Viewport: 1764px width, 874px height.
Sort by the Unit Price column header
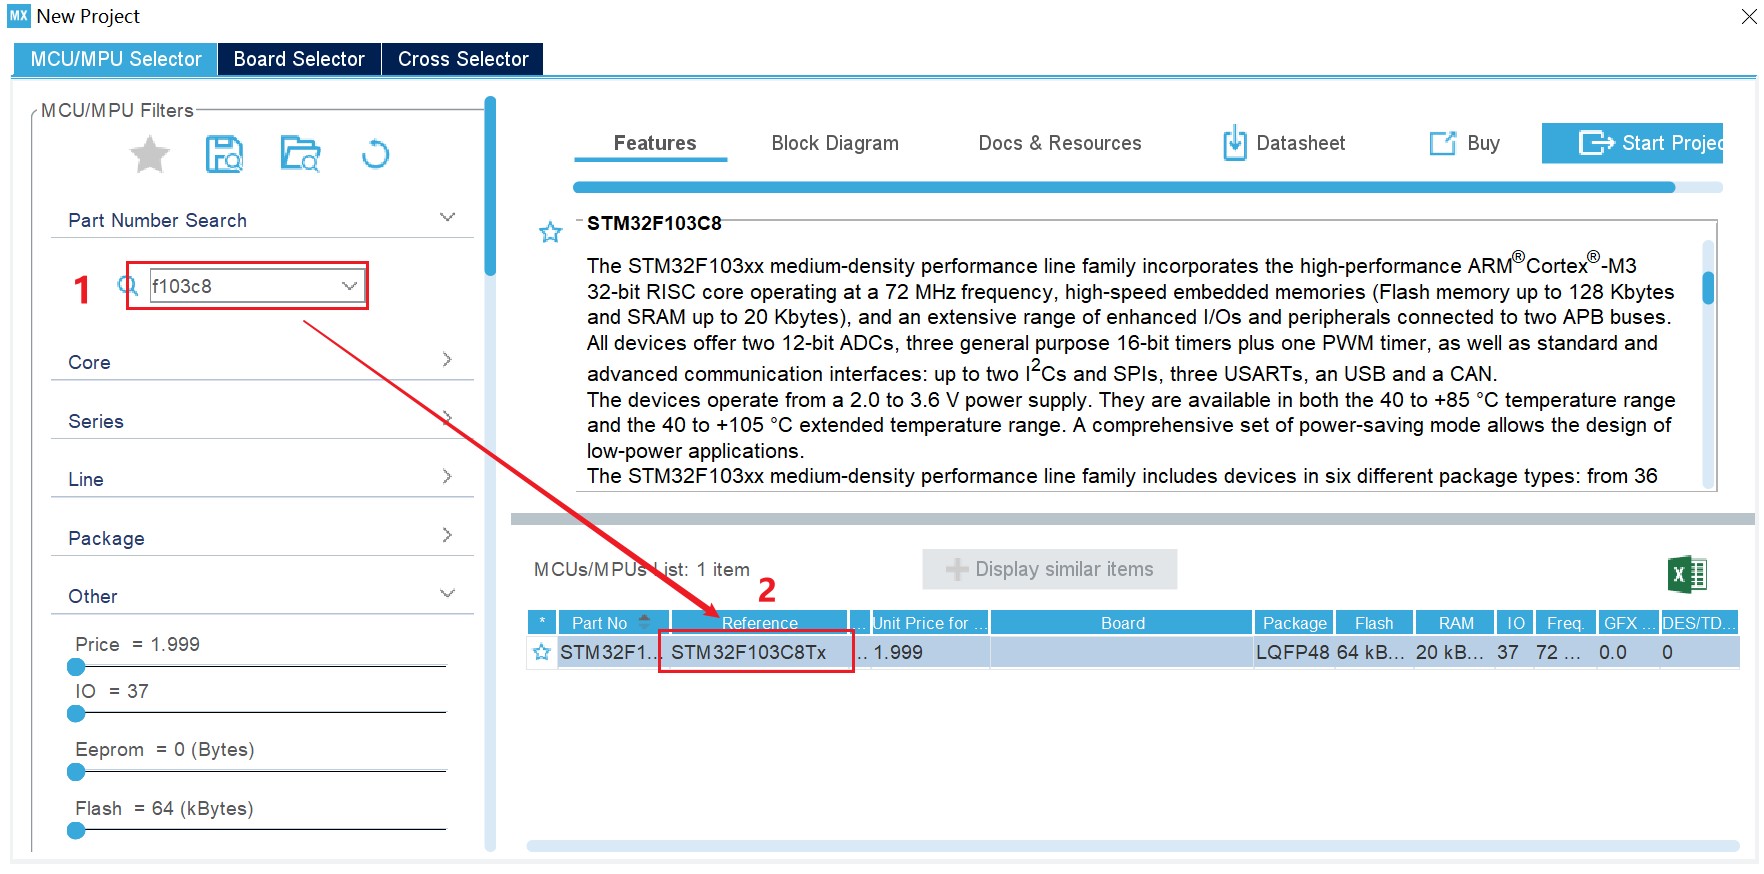click(929, 622)
